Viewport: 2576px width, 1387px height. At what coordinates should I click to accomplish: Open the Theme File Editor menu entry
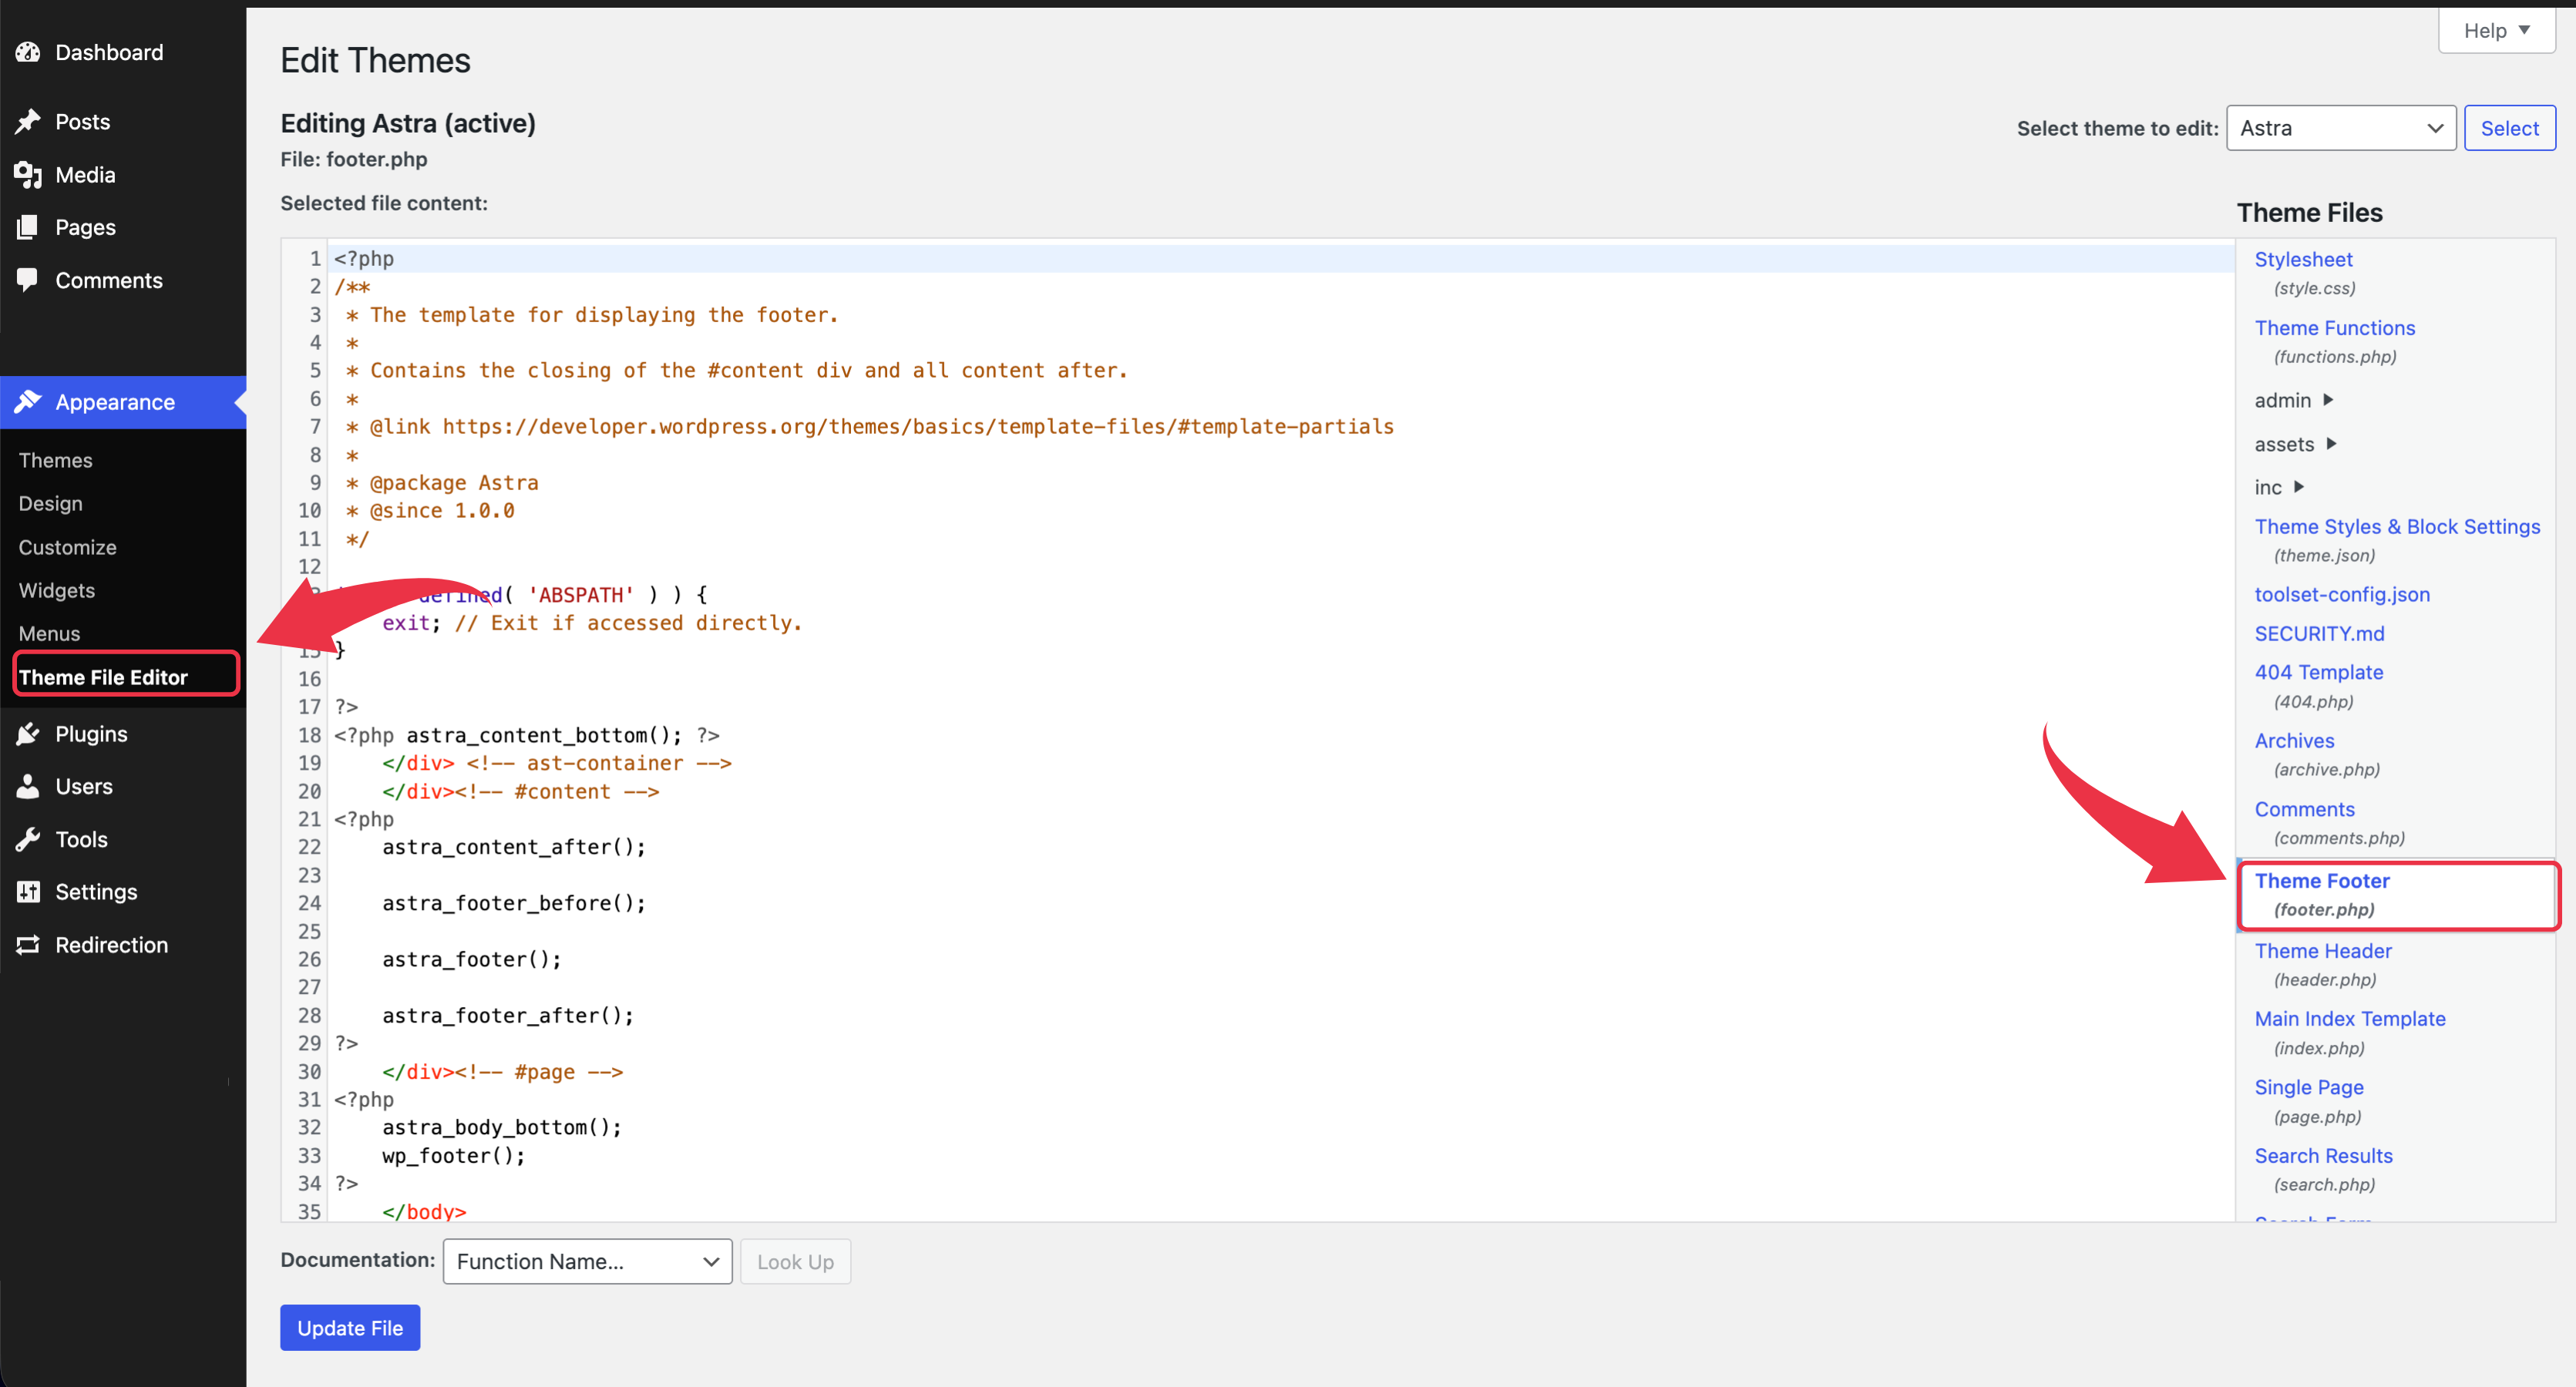pyautogui.click(x=104, y=676)
